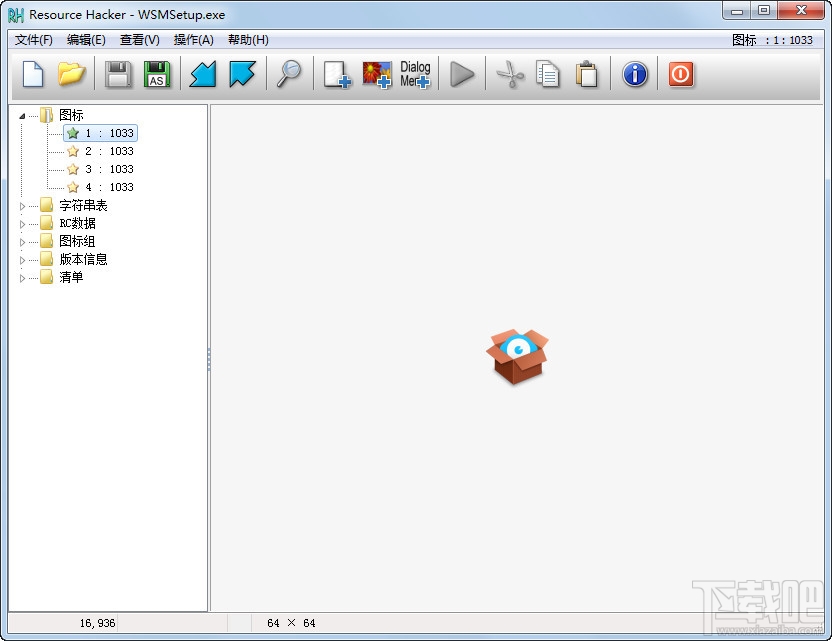Expand the 版本信息 node

(23, 259)
